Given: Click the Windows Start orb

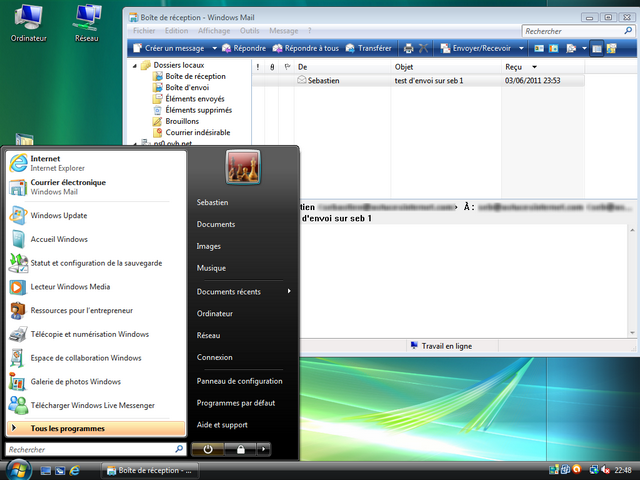Looking at the screenshot, I should 18,469.
